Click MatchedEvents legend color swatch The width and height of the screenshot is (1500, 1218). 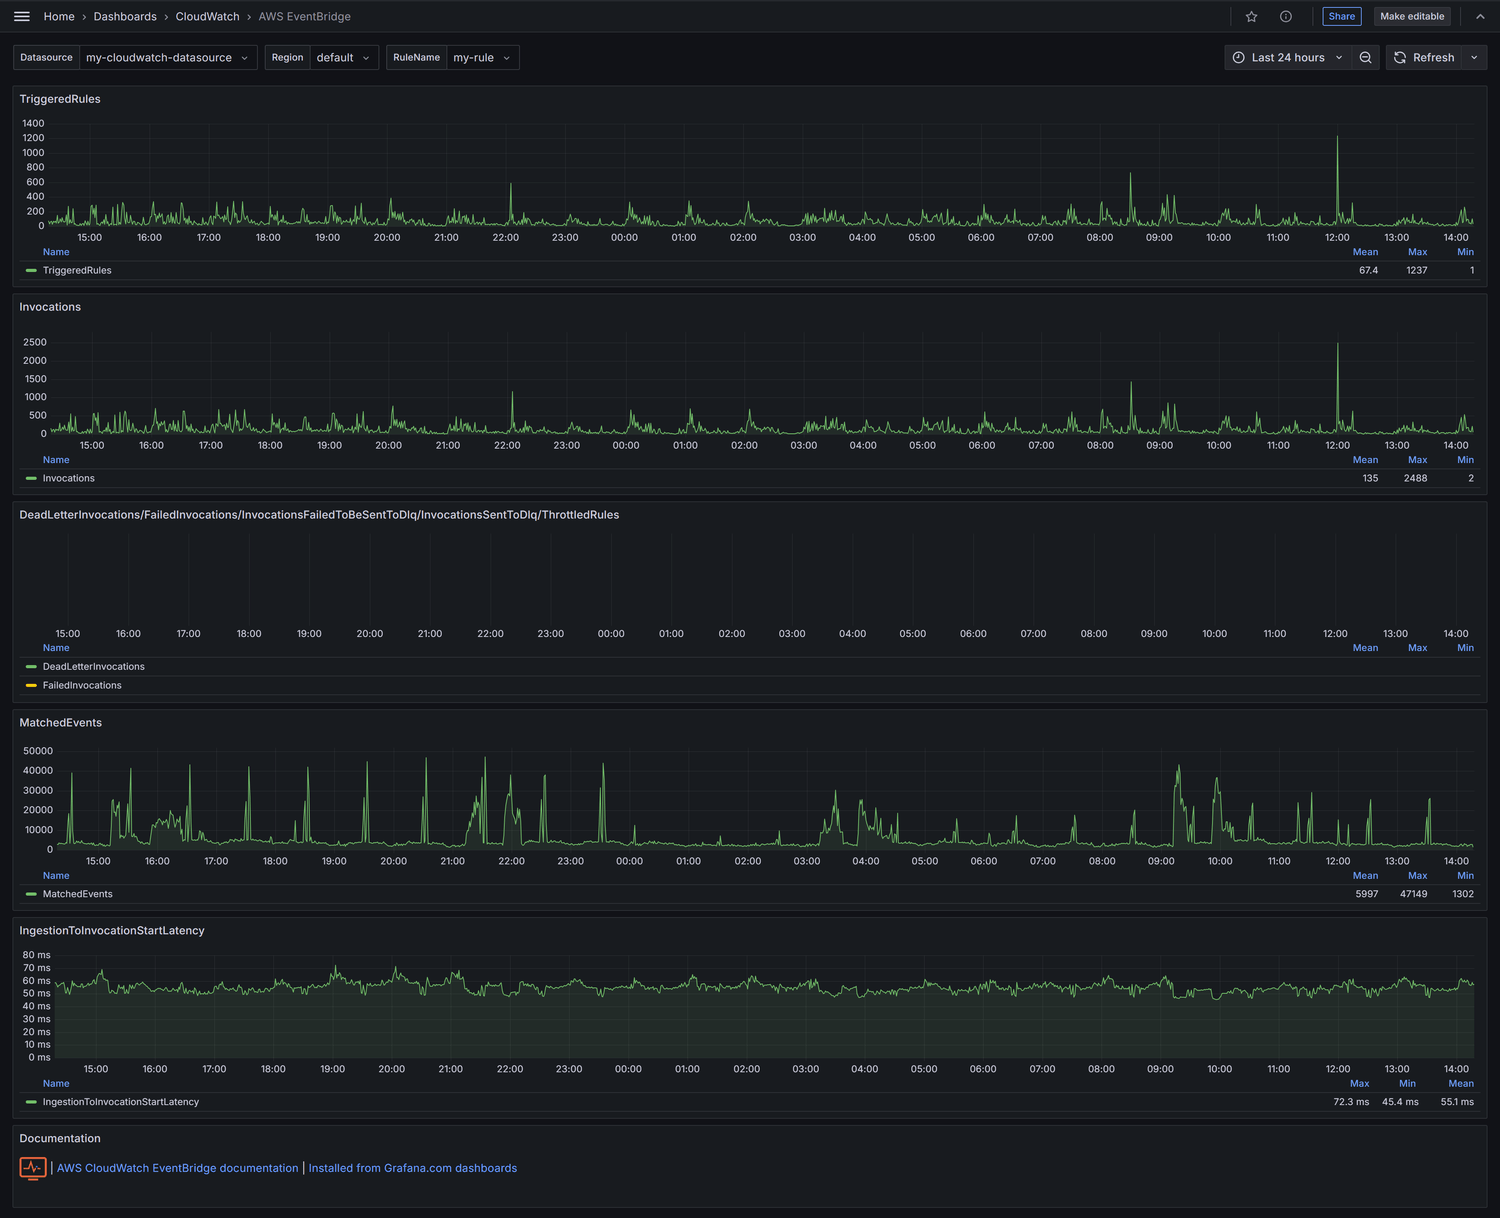click(31, 894)
